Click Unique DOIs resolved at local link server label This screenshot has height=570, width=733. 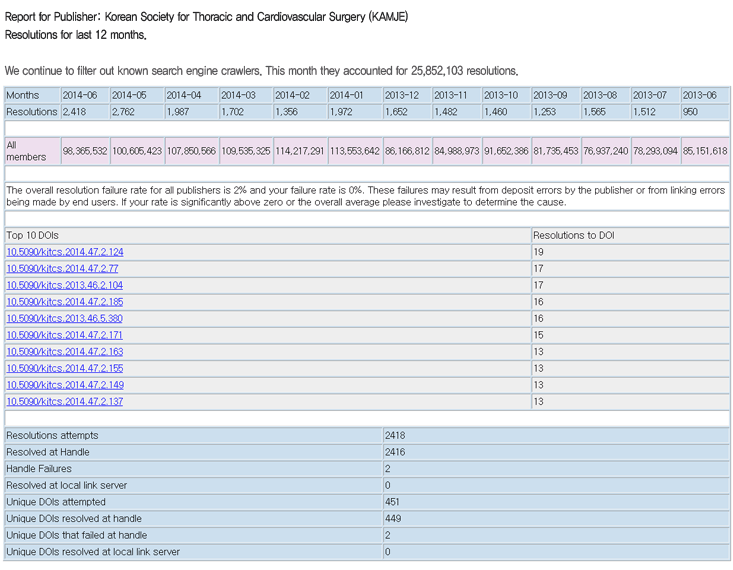(93, 552)
